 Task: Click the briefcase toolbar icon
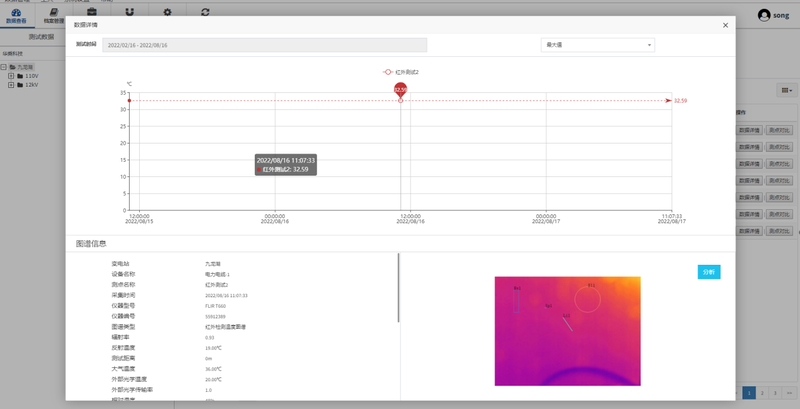coord(92,12)
